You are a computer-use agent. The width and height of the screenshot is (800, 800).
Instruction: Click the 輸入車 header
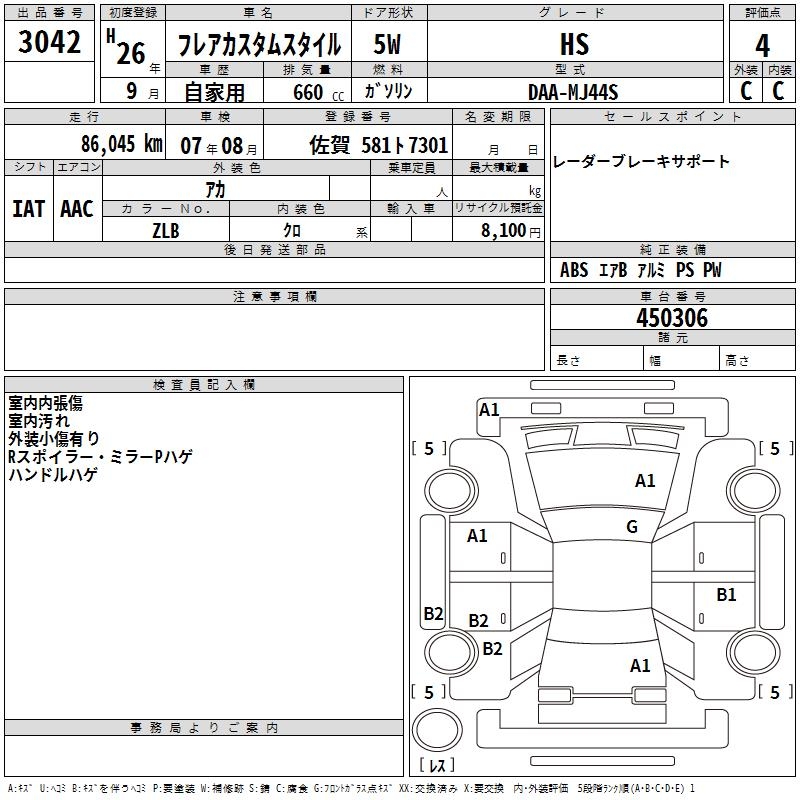pos(411,208)
